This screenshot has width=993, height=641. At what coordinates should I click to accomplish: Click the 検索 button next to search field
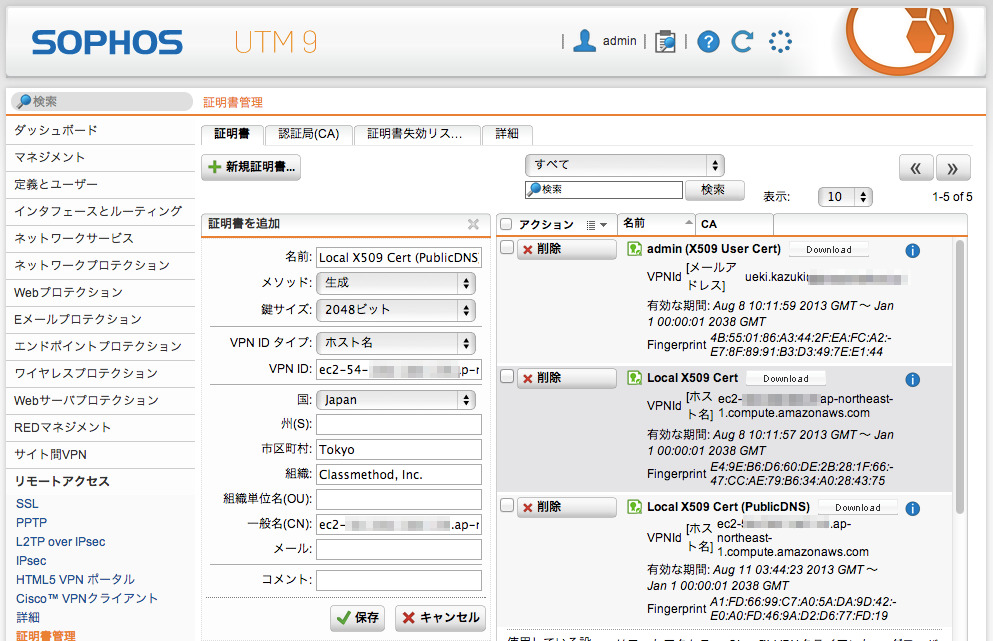pos(713,190)
